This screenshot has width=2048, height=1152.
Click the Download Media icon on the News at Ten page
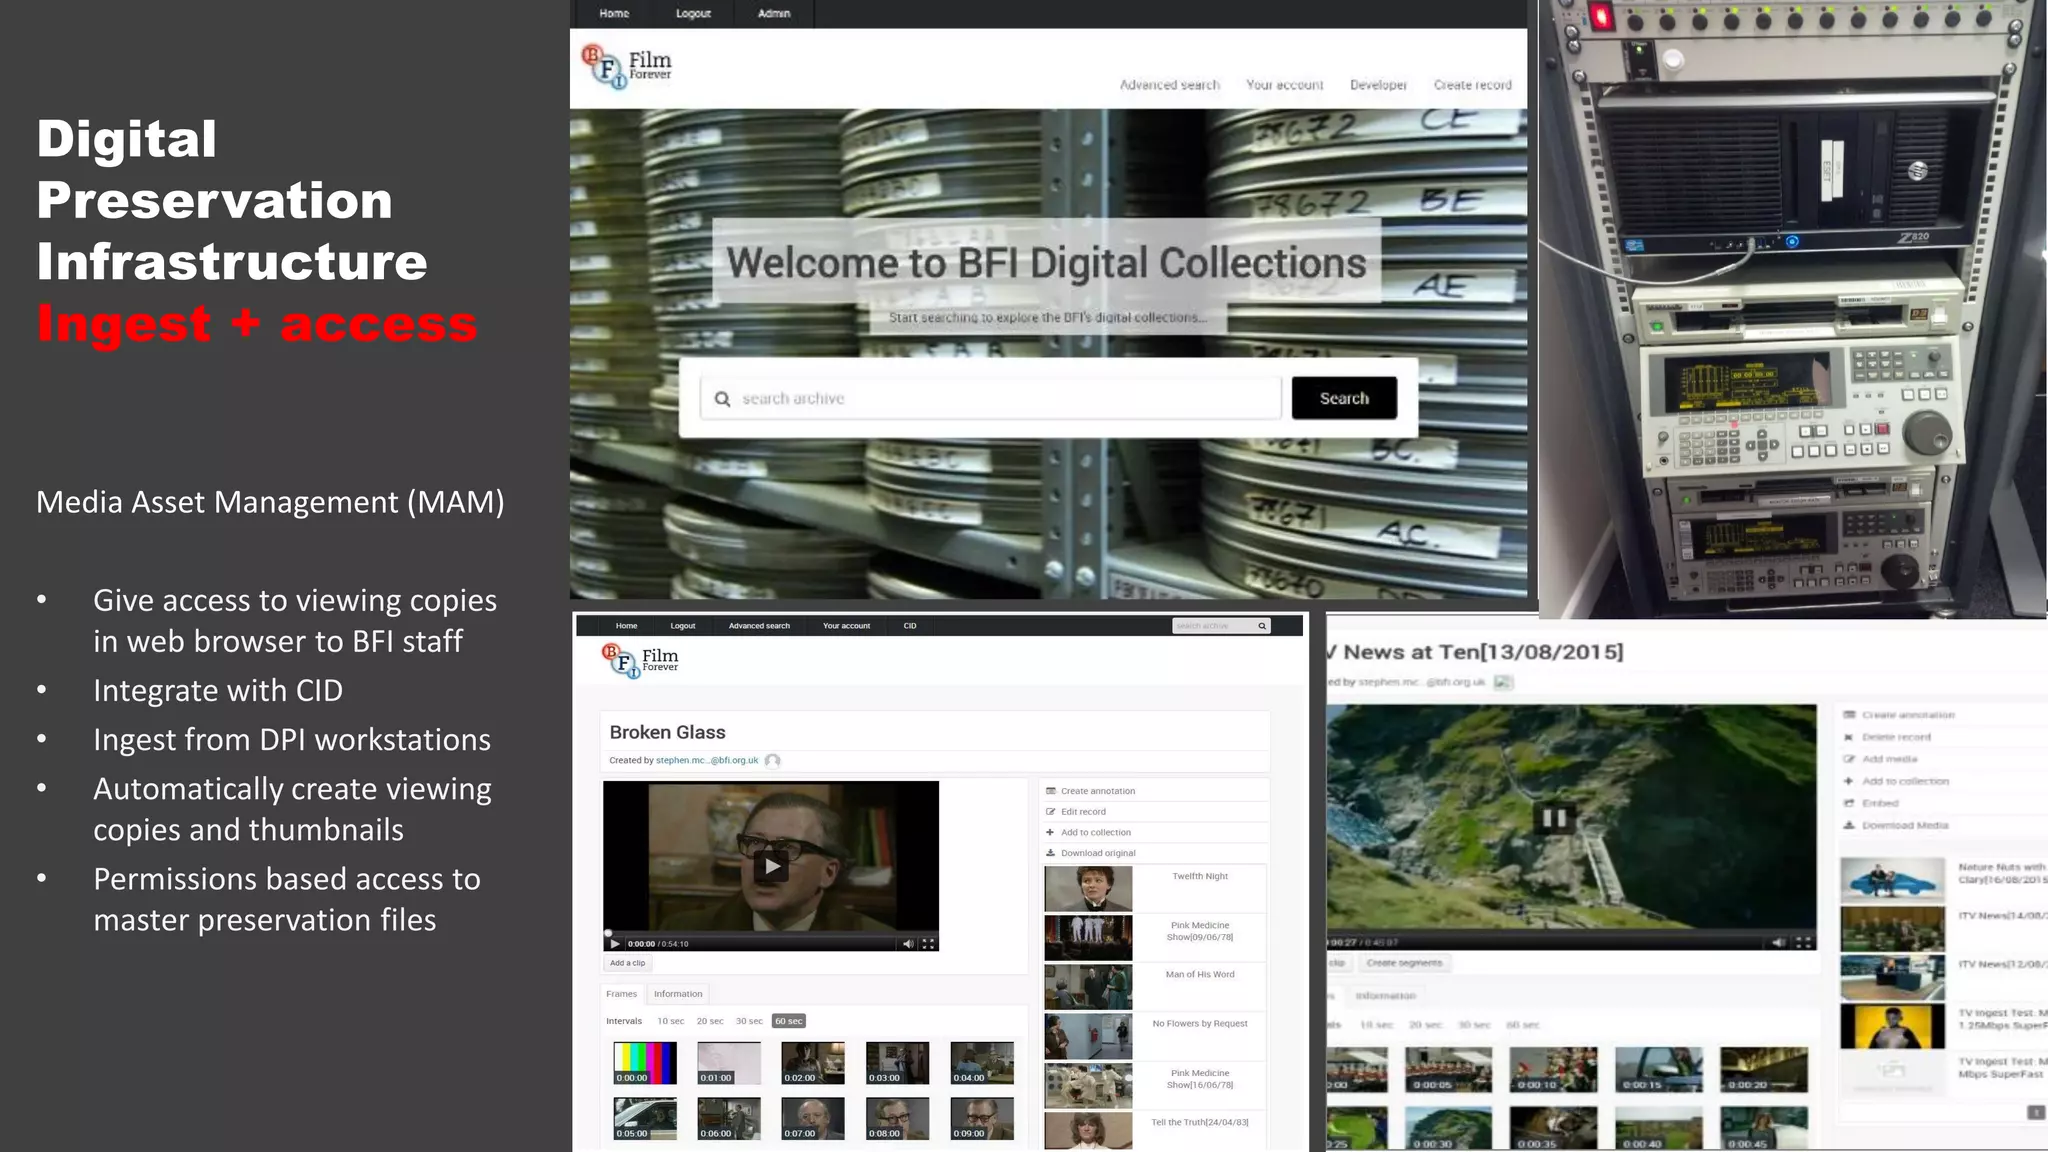pyautogui.click(x=1849, y=825)
